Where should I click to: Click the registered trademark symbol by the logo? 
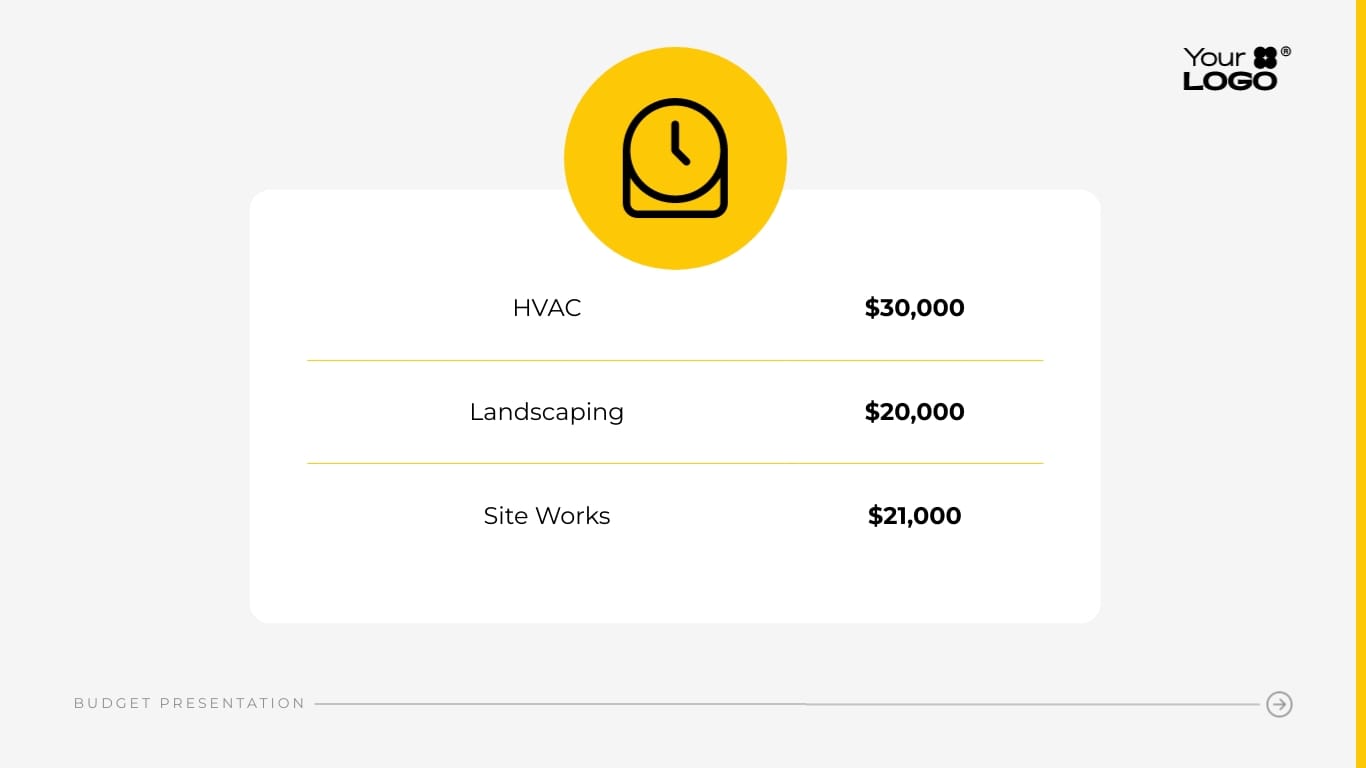(x=1286, y=51)
